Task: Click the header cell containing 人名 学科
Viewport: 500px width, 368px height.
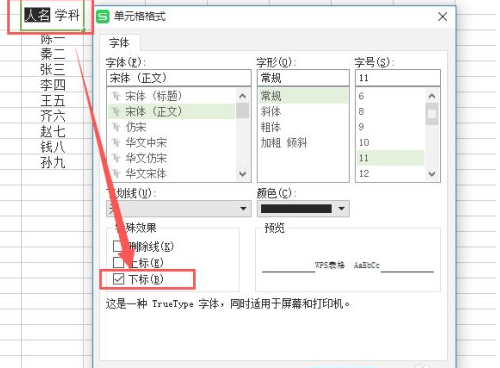Action: pyautogui.click(x=52, y=16)
